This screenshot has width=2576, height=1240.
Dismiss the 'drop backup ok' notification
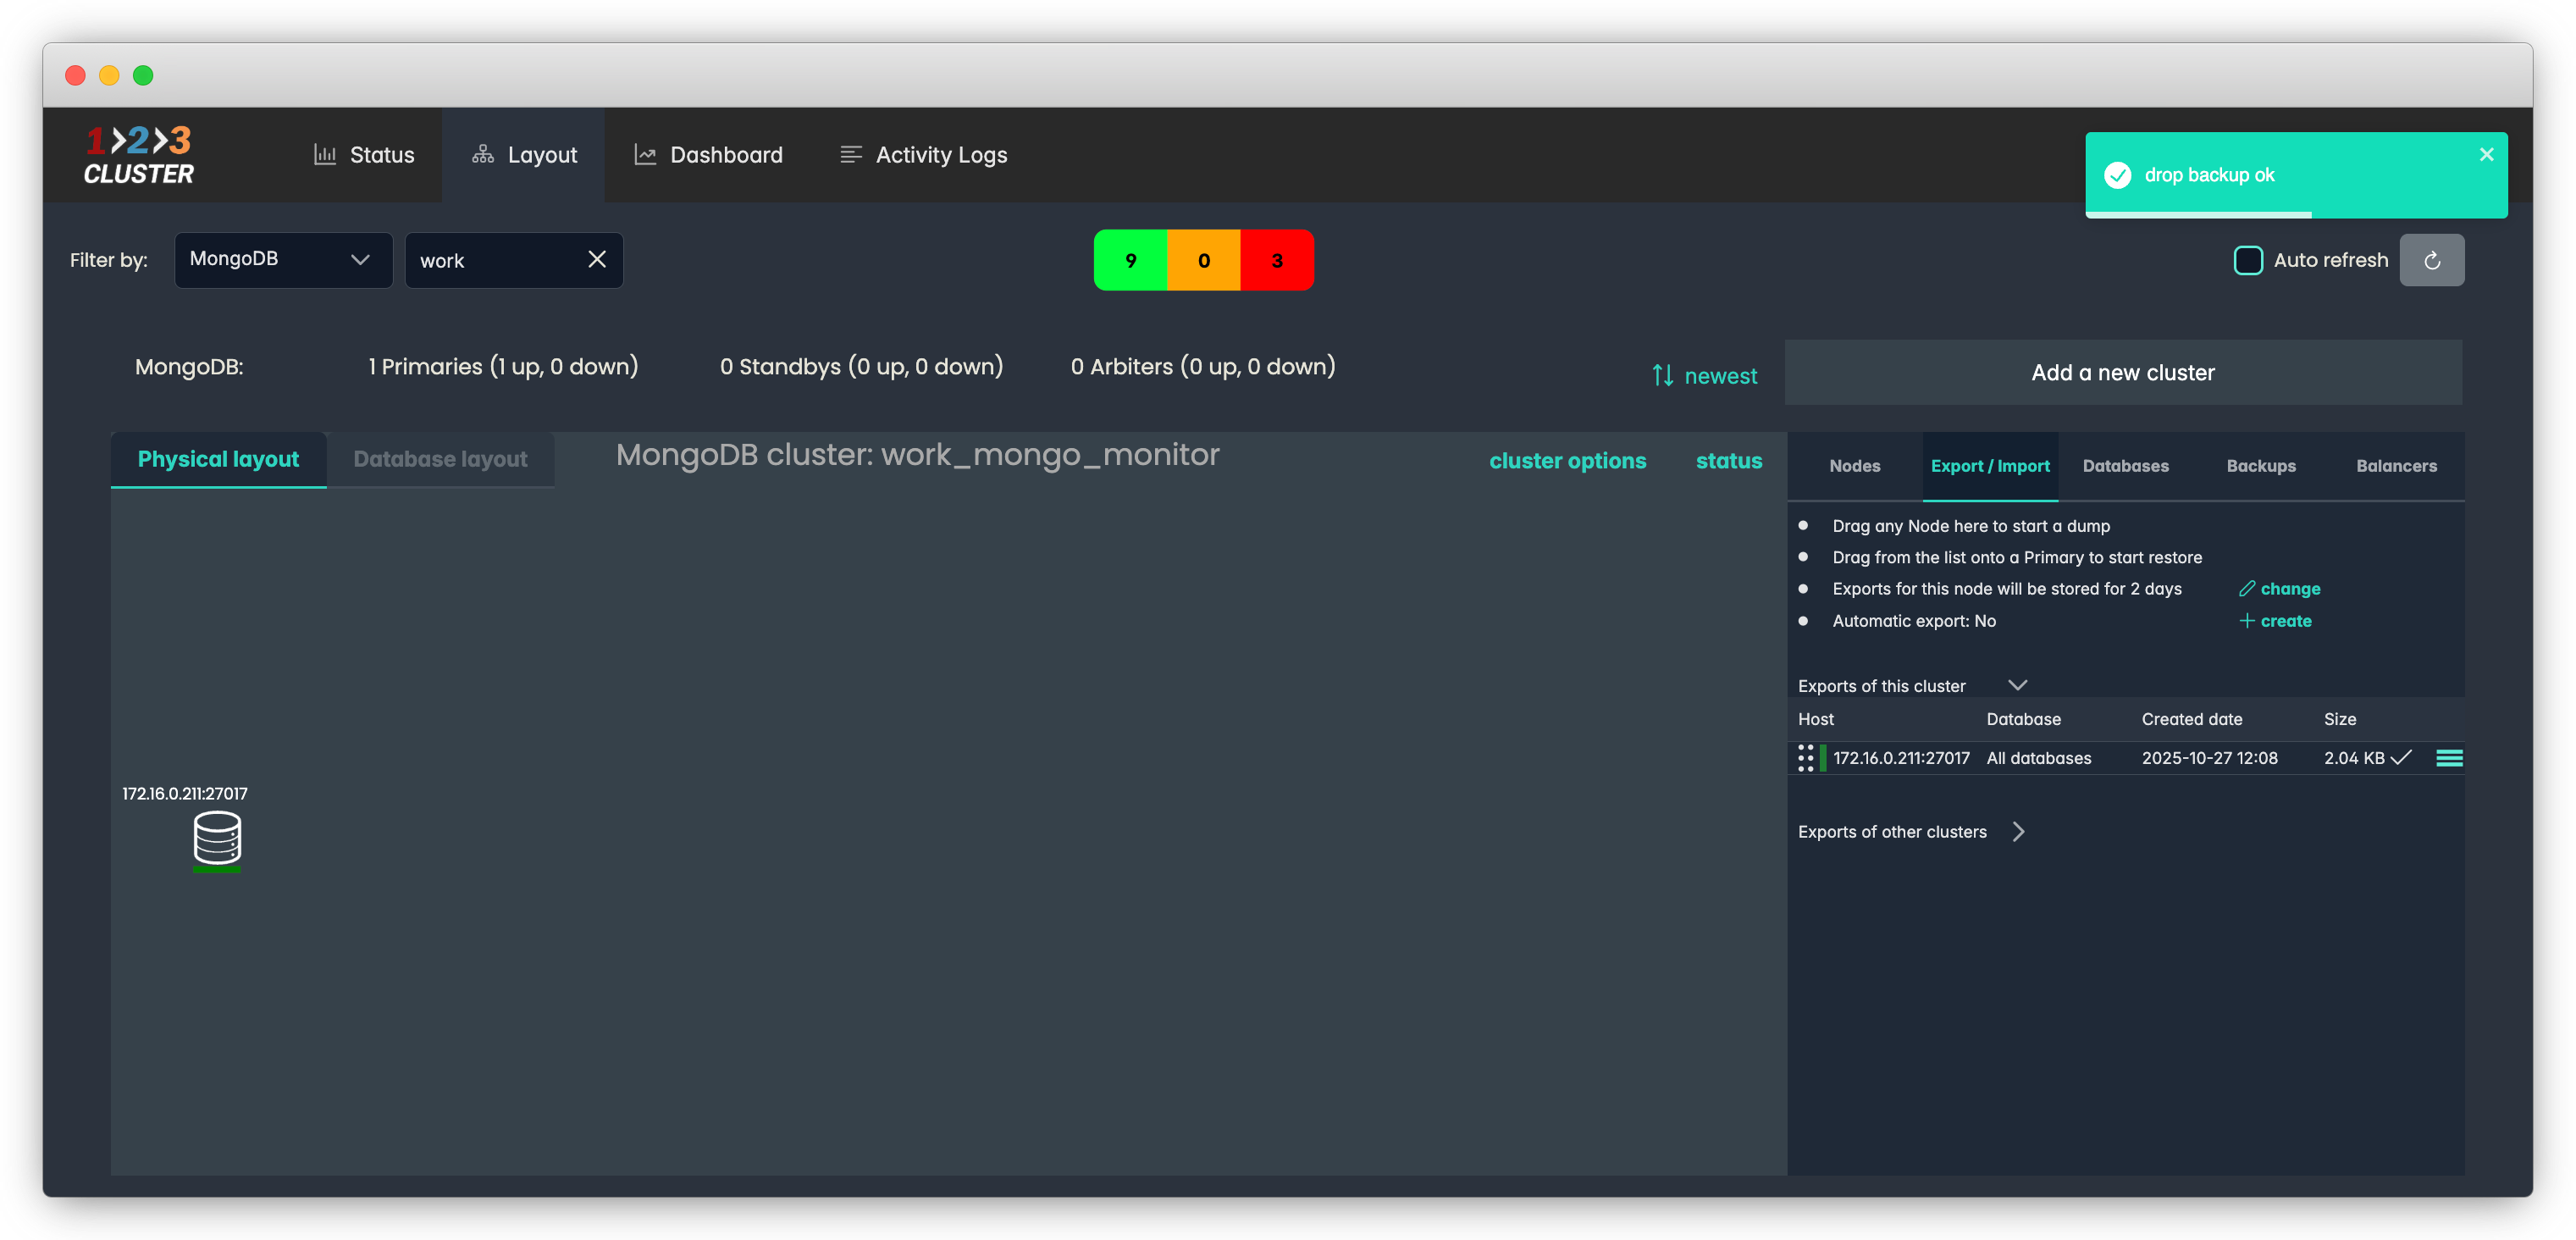(2486, 155)
